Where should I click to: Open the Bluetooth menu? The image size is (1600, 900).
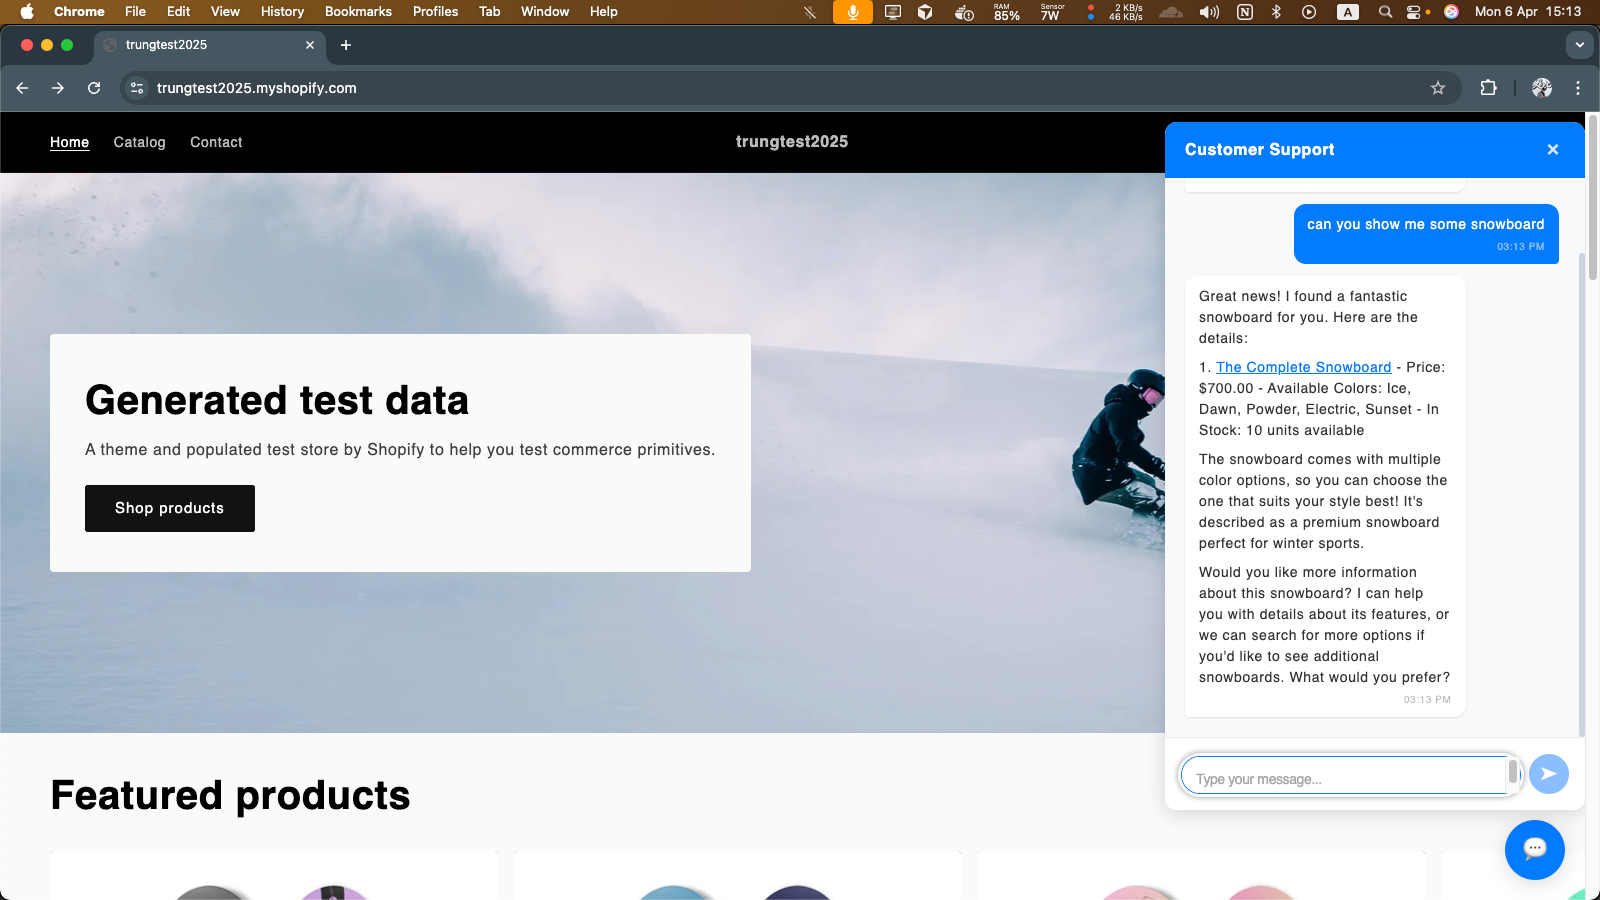[x=1276, y=12]
